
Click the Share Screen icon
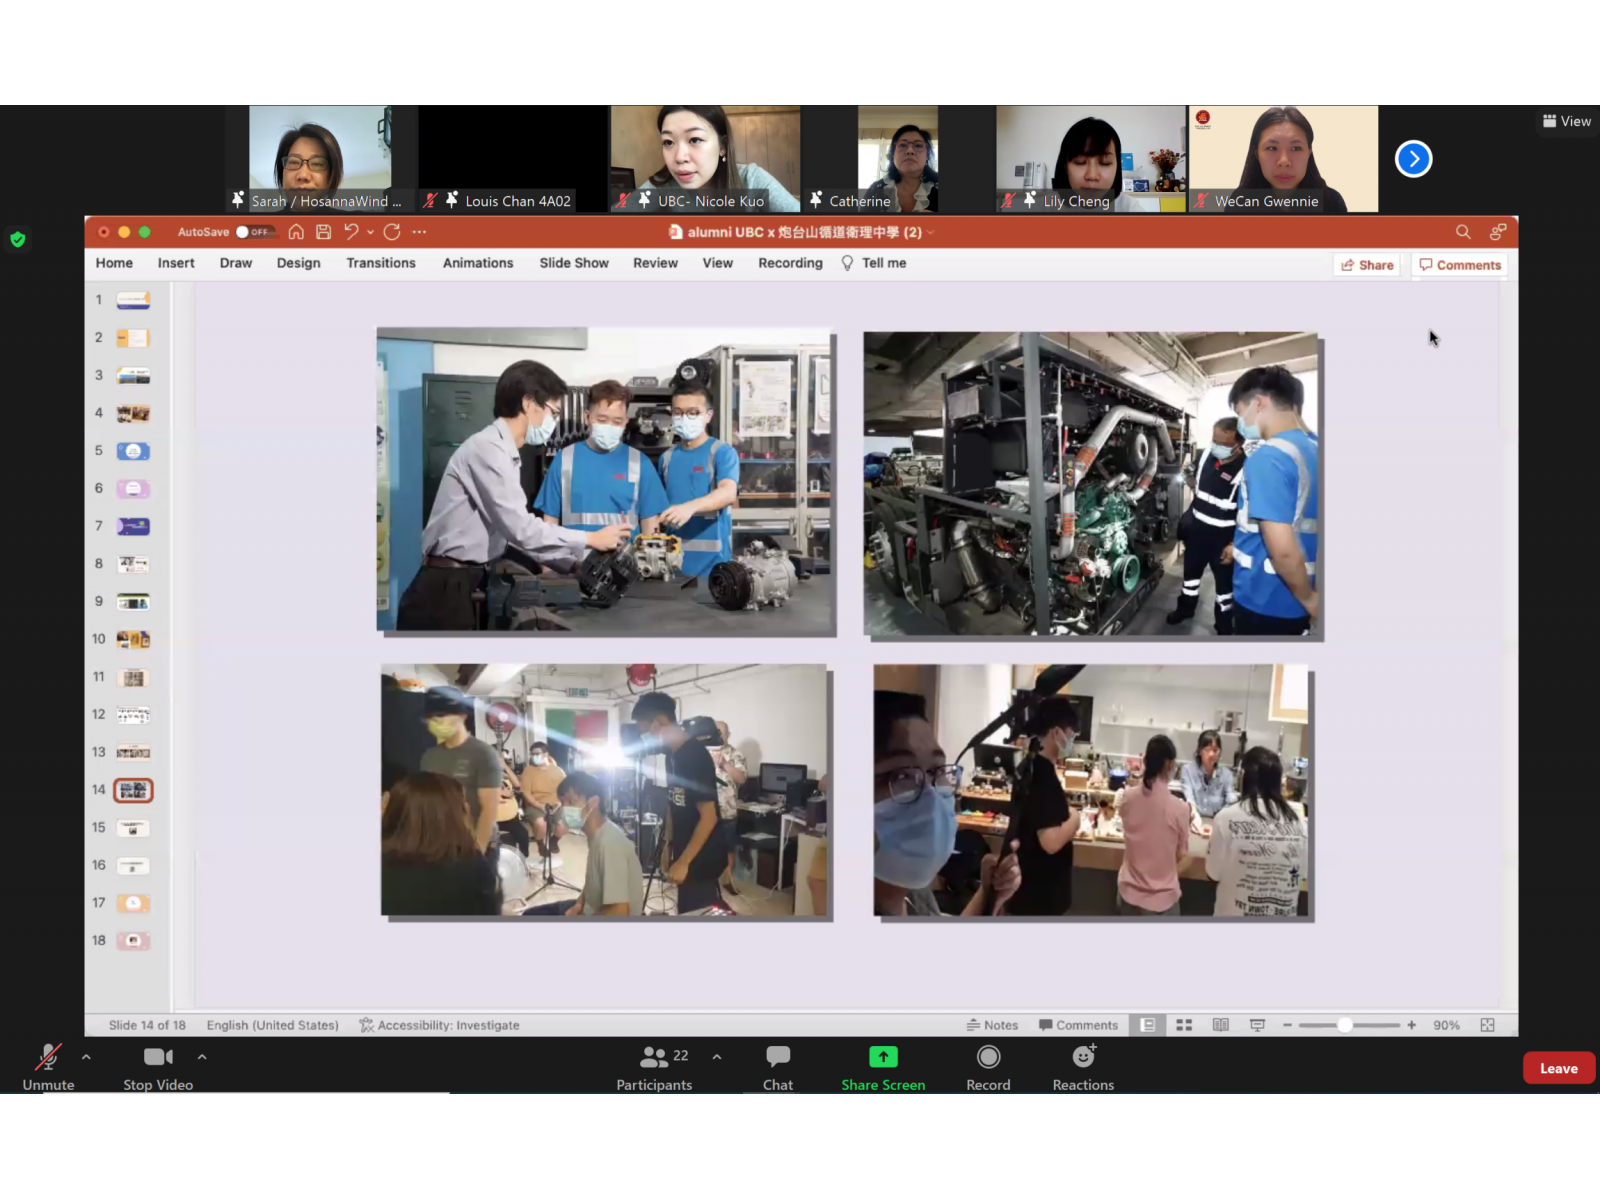pyautogui.click(x=883, y=1057)
